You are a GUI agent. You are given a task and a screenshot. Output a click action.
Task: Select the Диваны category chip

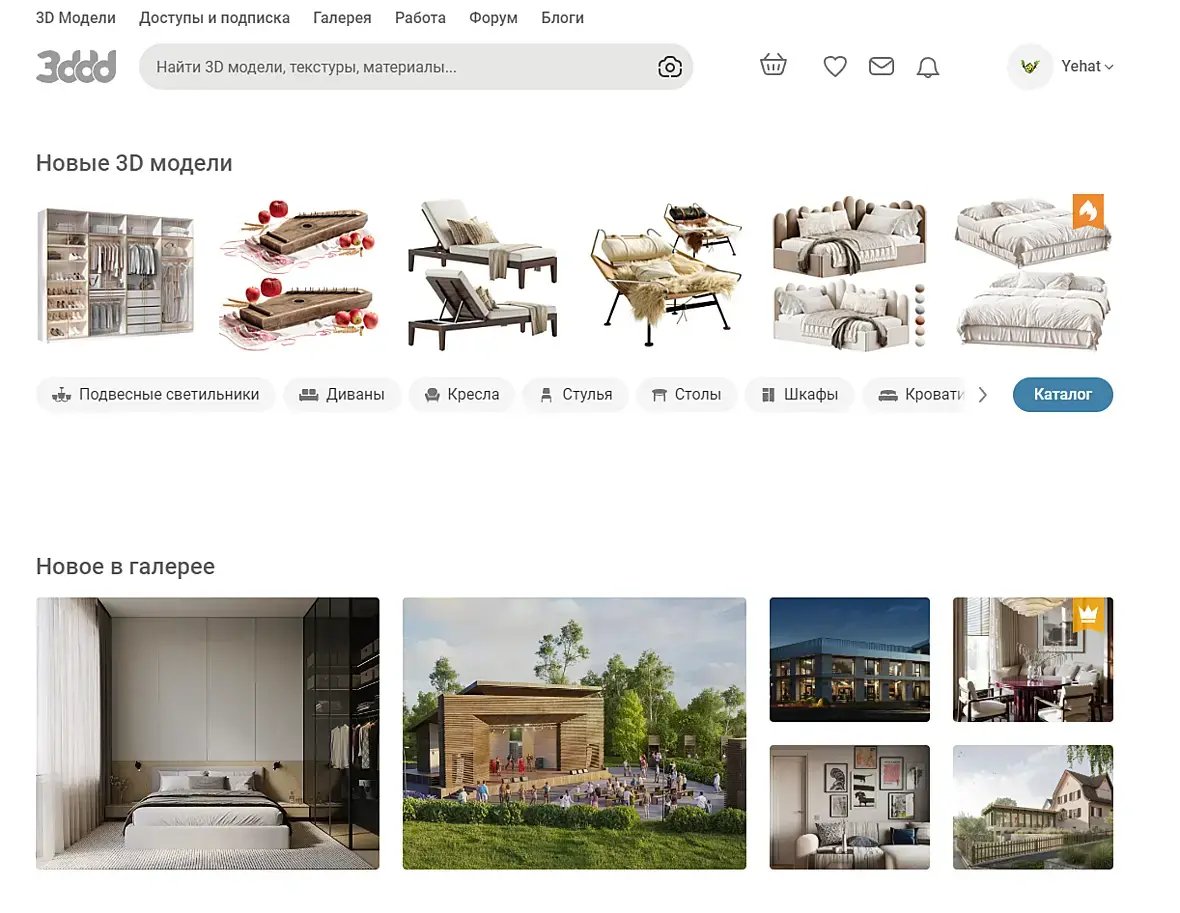(x=342, y=394)
